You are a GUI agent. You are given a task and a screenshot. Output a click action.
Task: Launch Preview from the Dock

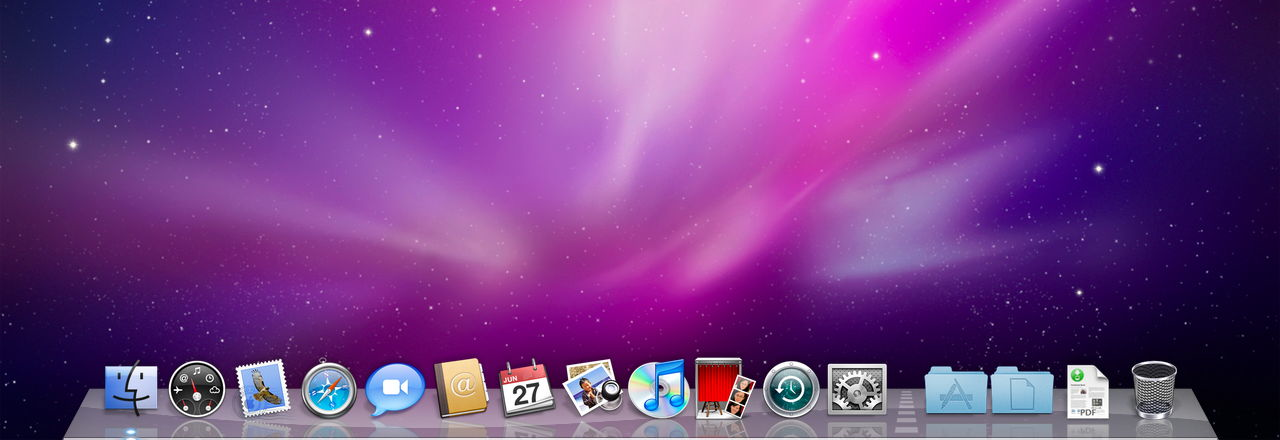(594, 388)
